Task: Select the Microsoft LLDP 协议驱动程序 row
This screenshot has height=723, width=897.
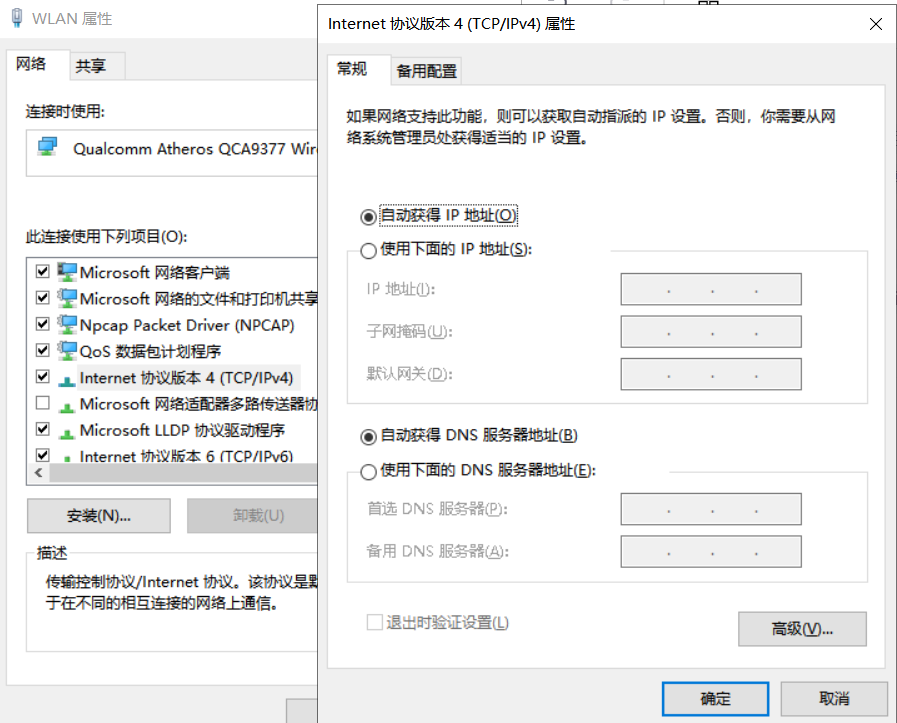Action: [x=182, y=430]
